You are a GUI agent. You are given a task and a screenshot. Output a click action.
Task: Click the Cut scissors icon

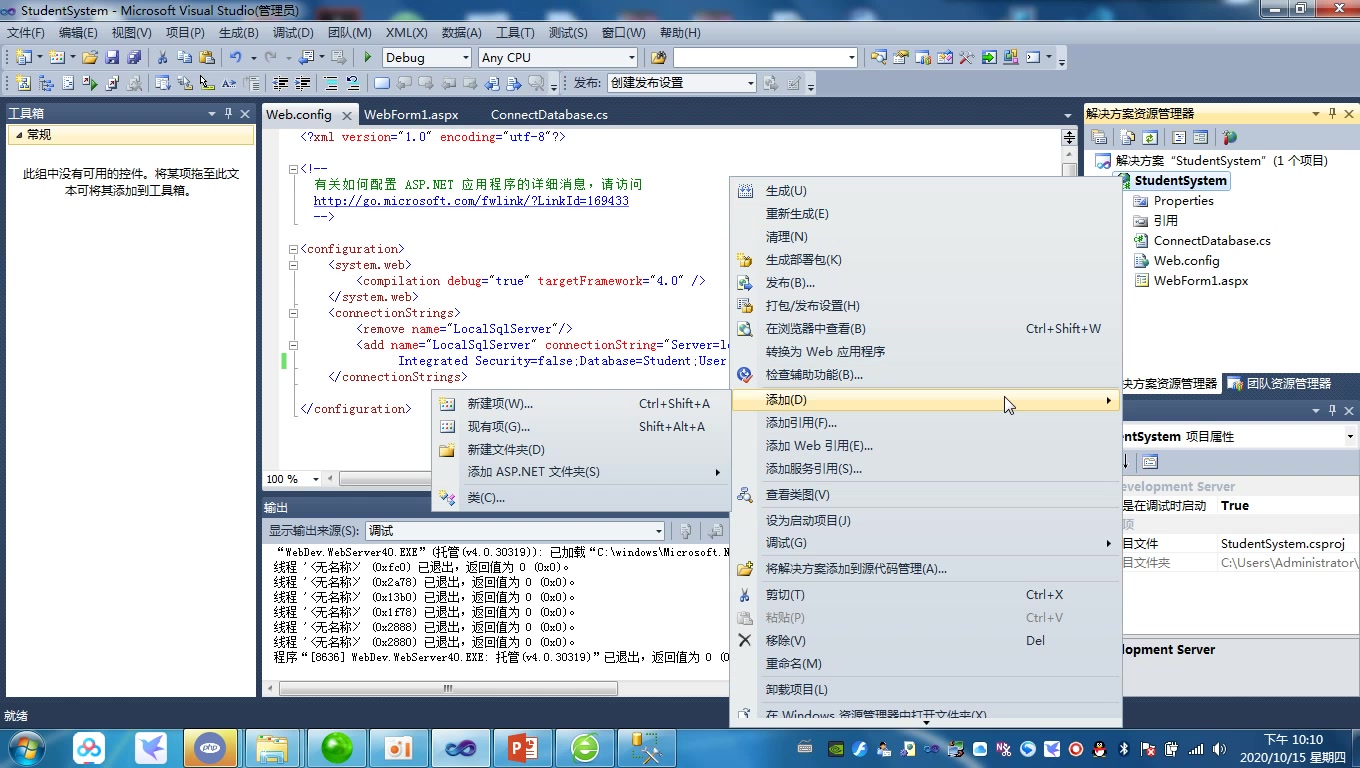coord(162,57)
